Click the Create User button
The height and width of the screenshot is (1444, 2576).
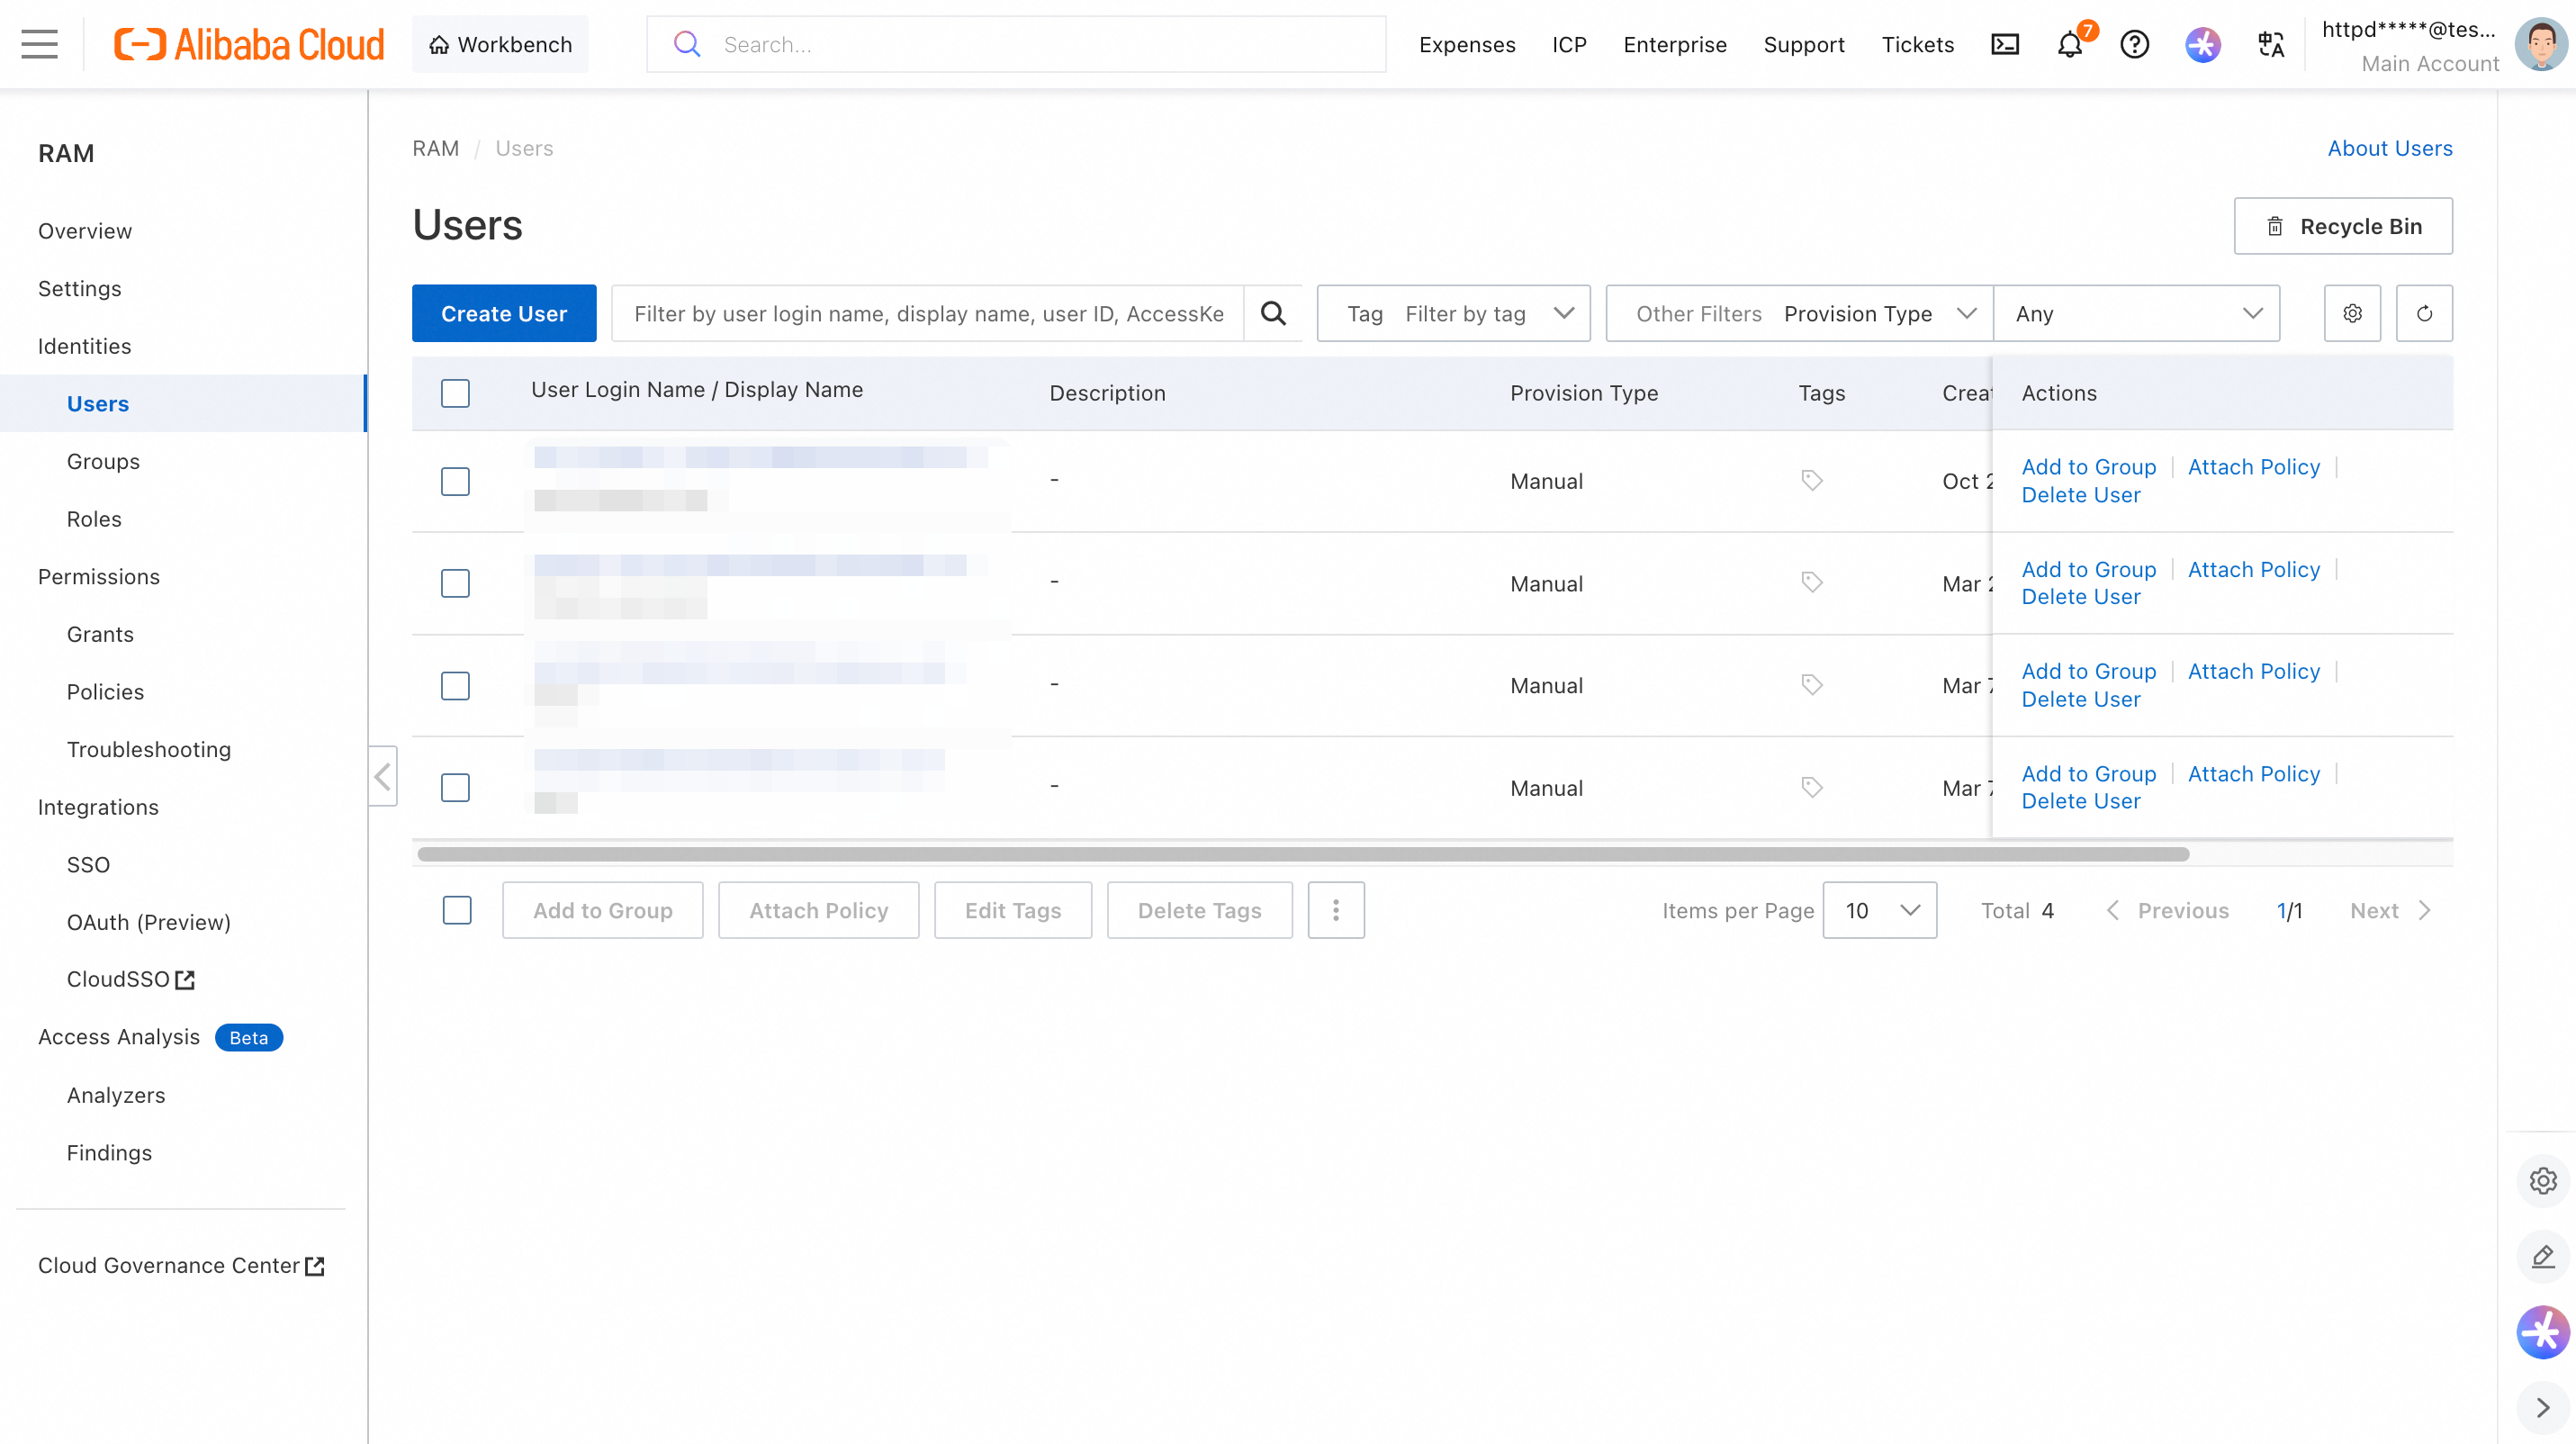pos(503,314)
